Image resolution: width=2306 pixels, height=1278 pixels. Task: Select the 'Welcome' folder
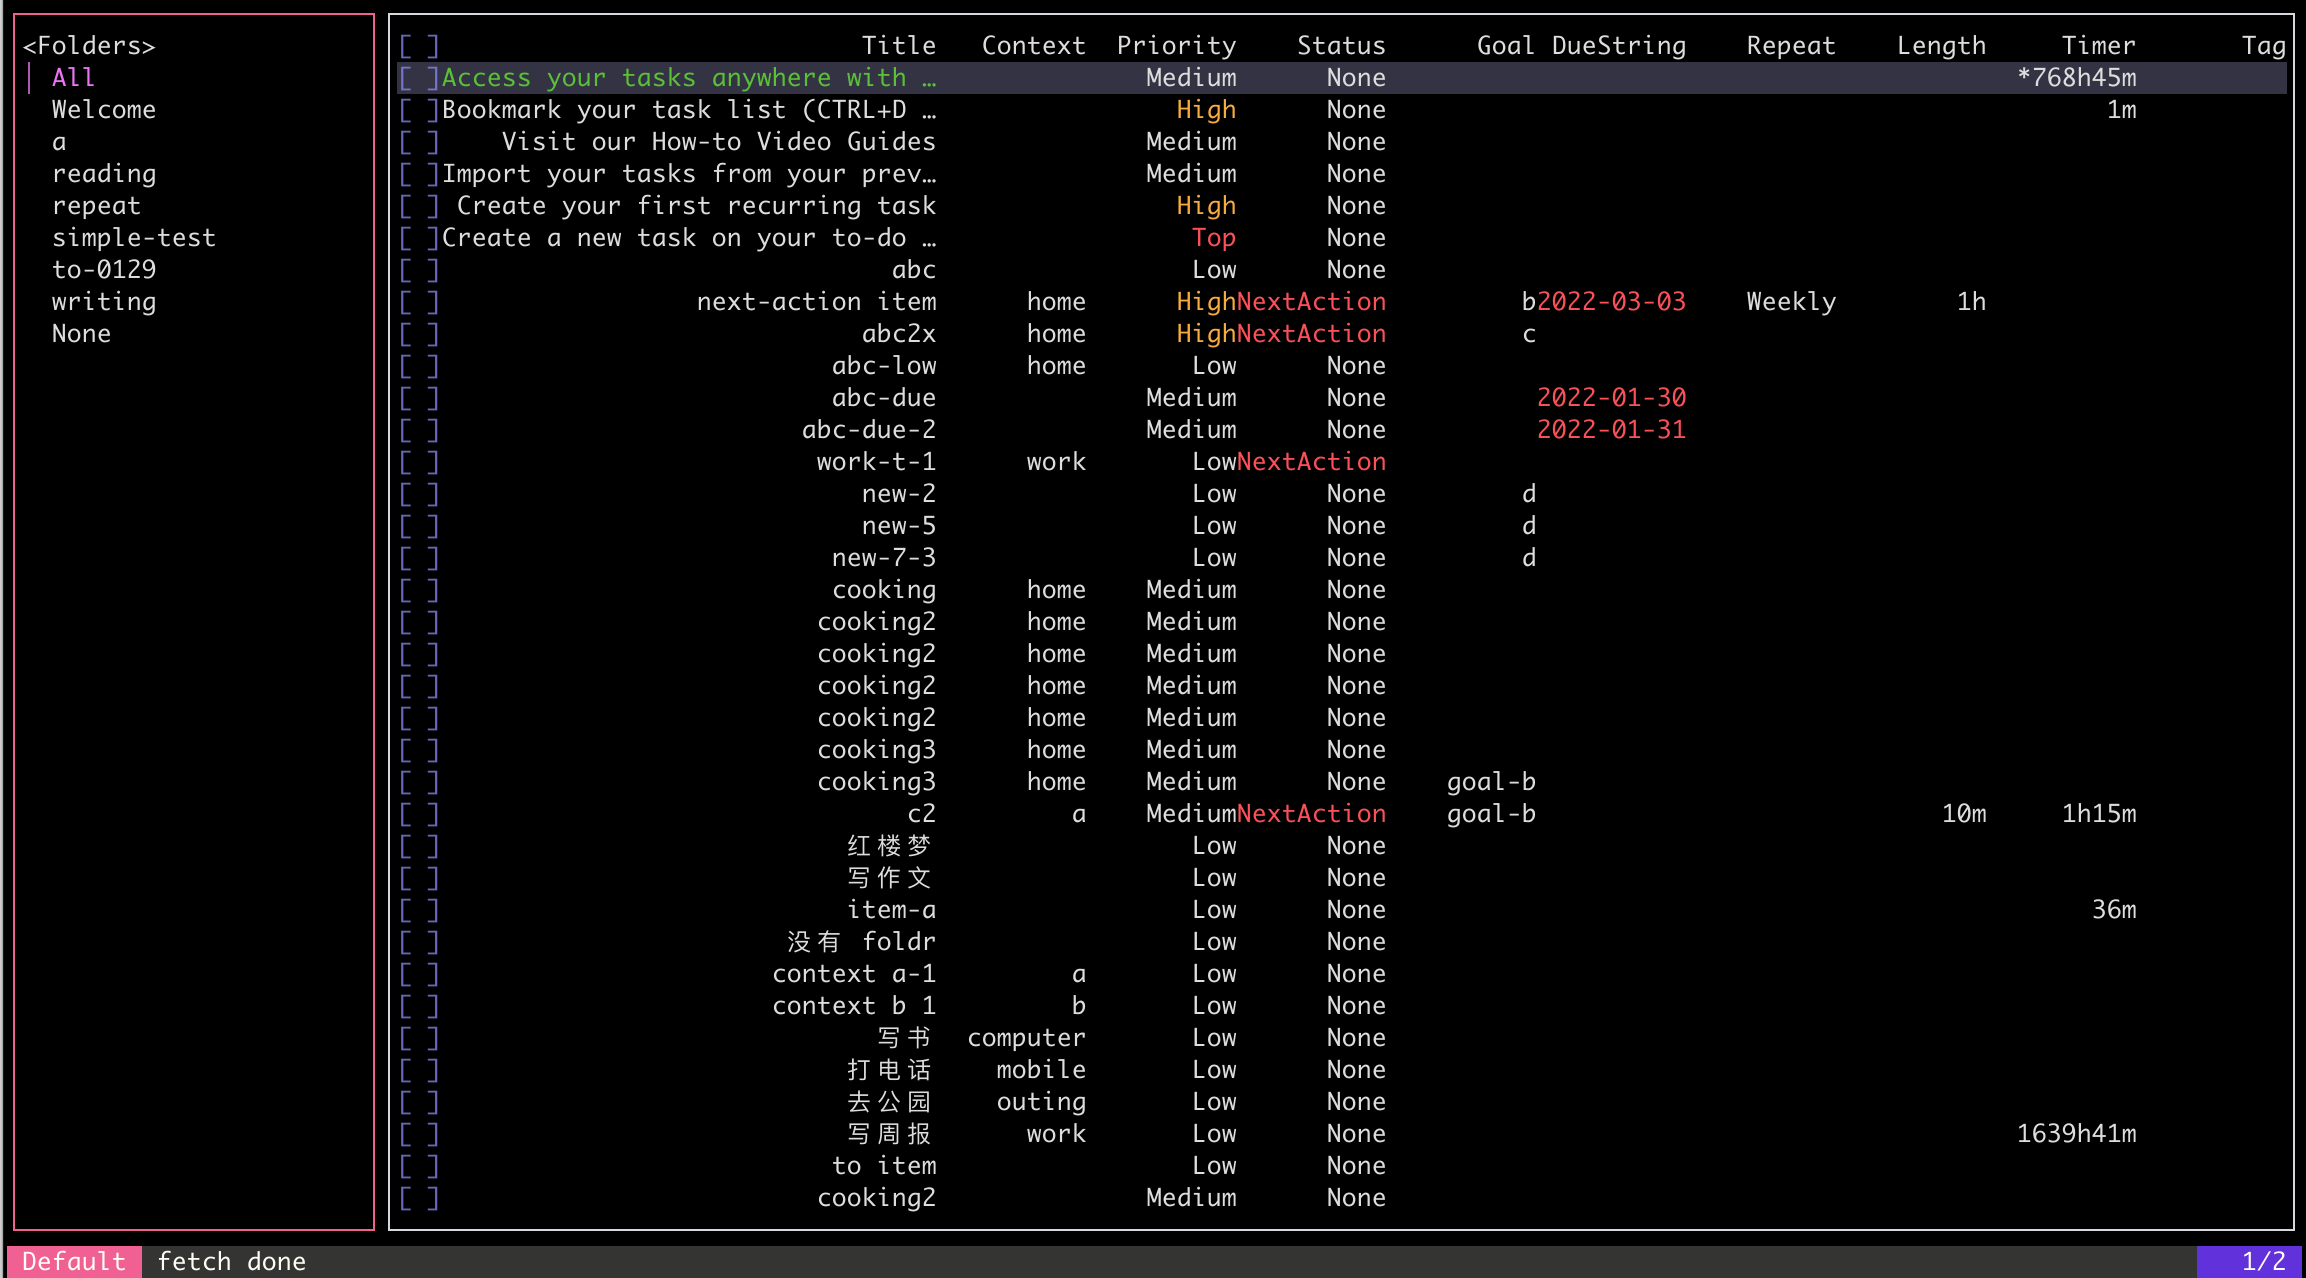[x=104, y=110]
